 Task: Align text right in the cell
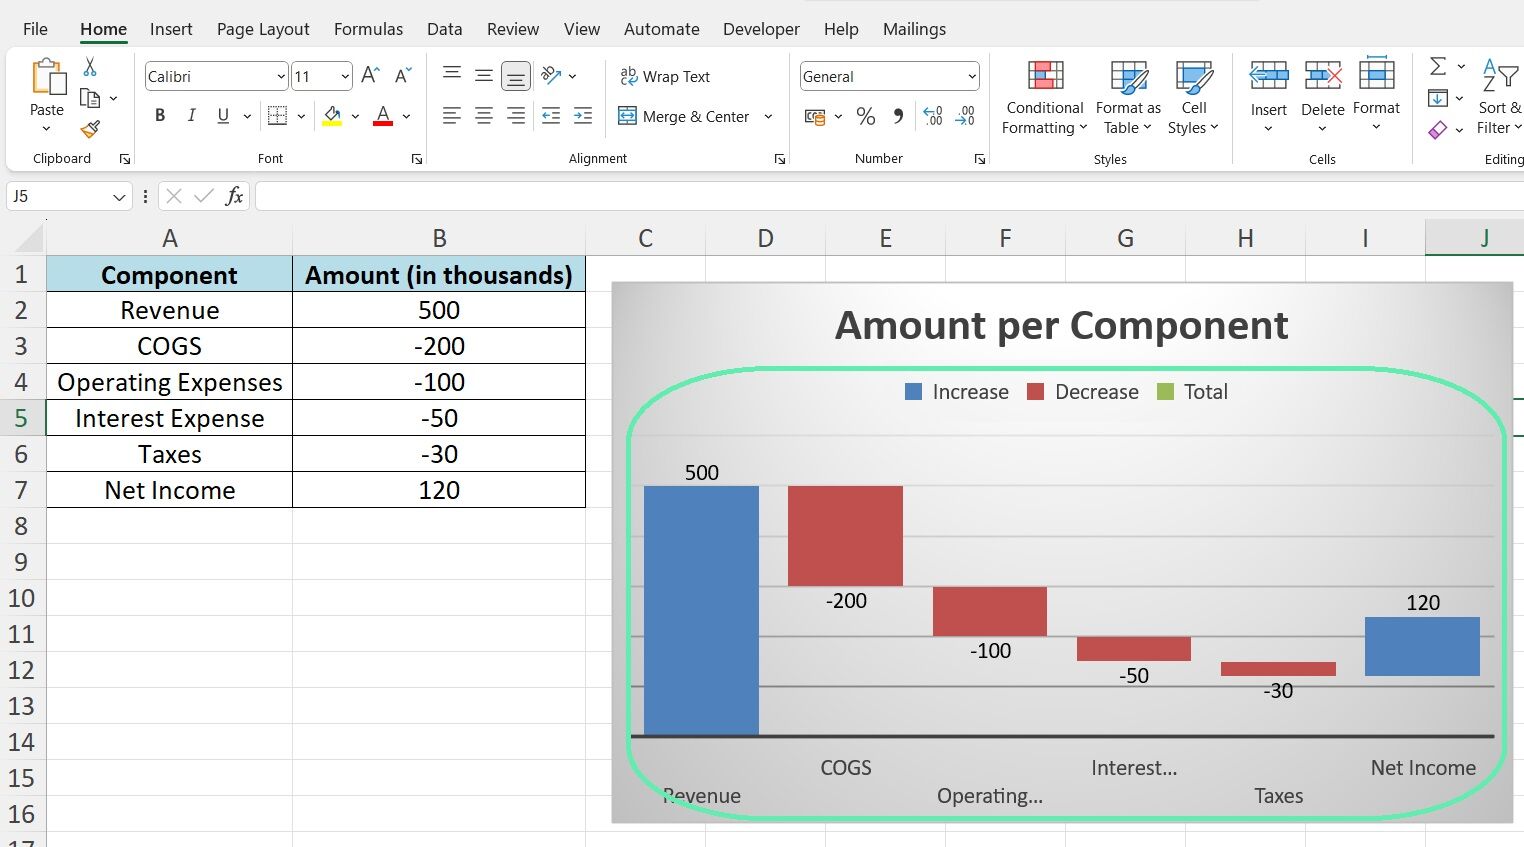(x=516, y=116)
